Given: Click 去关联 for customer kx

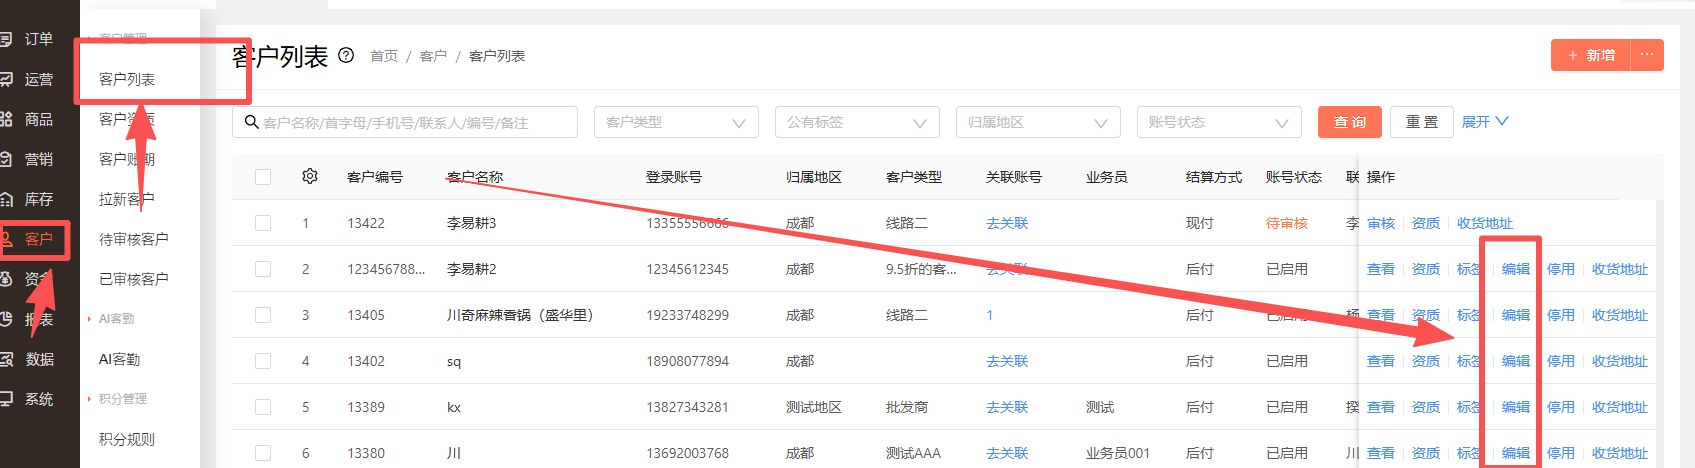Looking at the screenshot, I should (x=1007, y=407).
